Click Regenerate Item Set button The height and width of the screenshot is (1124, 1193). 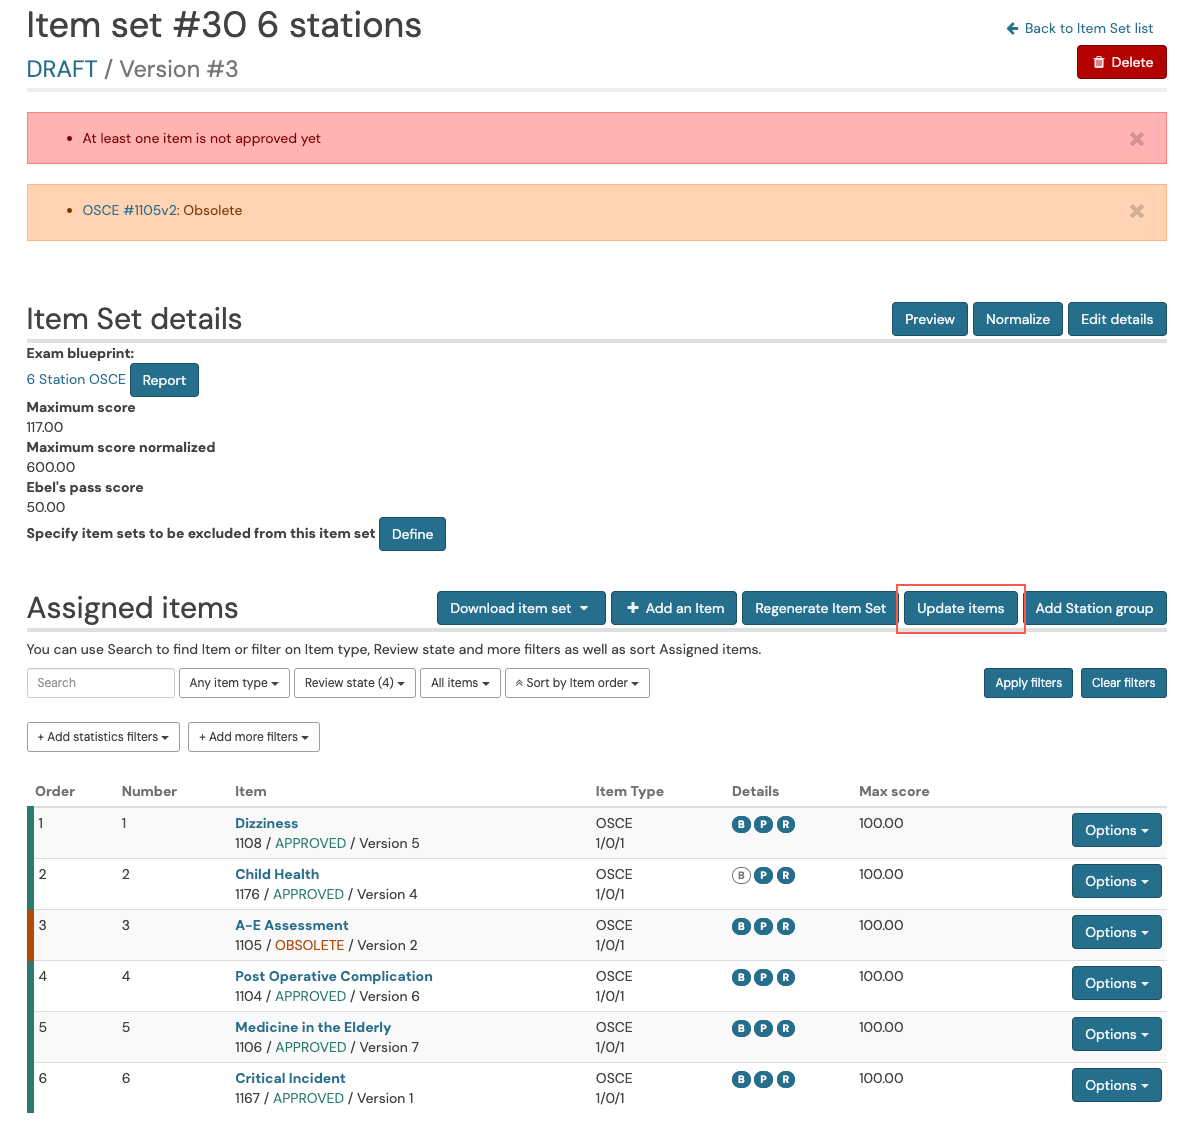[x=820, y=608]
